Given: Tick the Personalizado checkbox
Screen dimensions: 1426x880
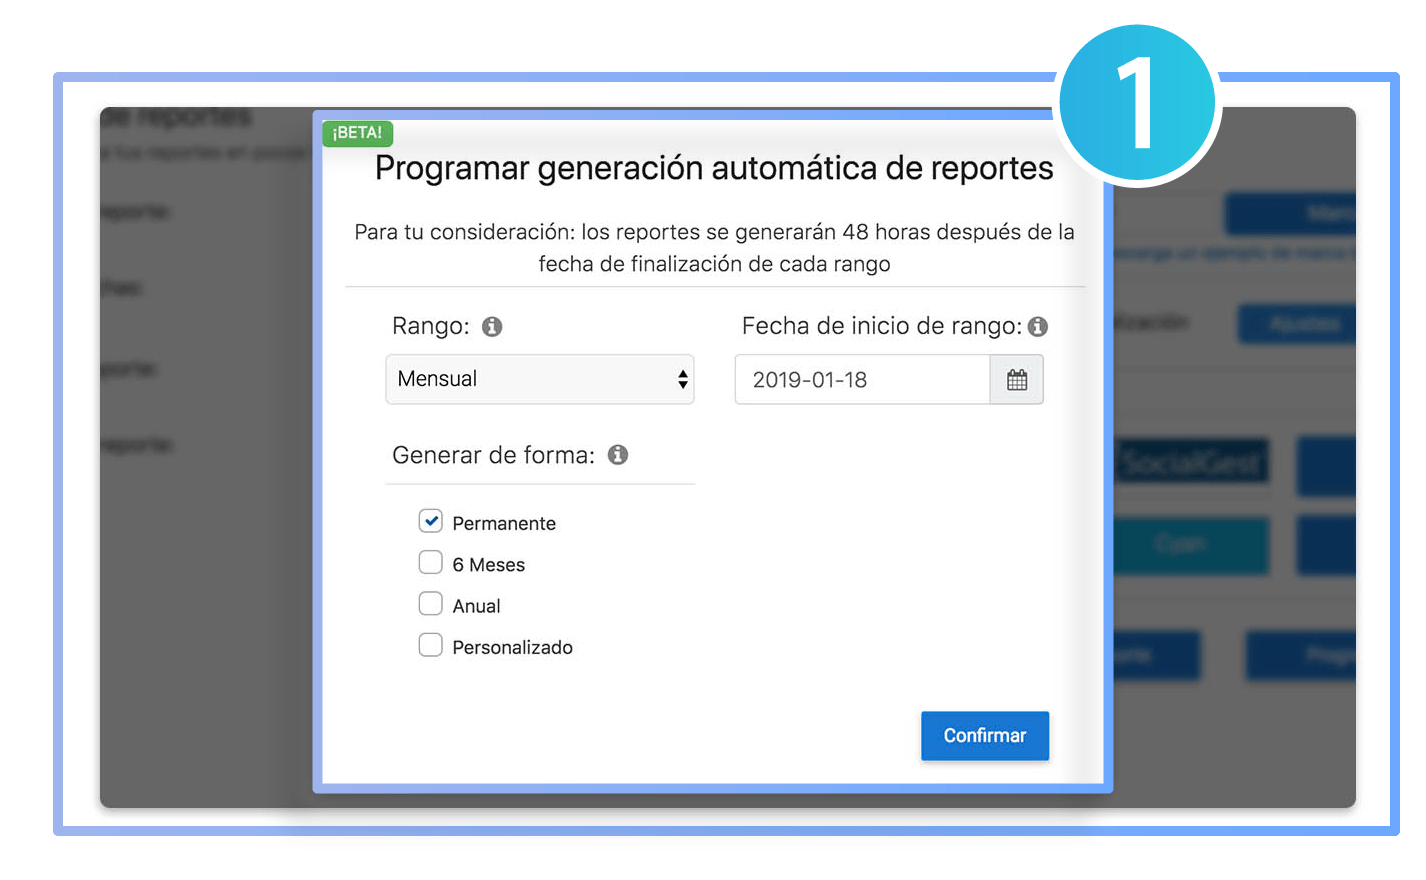Looking at the screenshot, I should (431, 645).
